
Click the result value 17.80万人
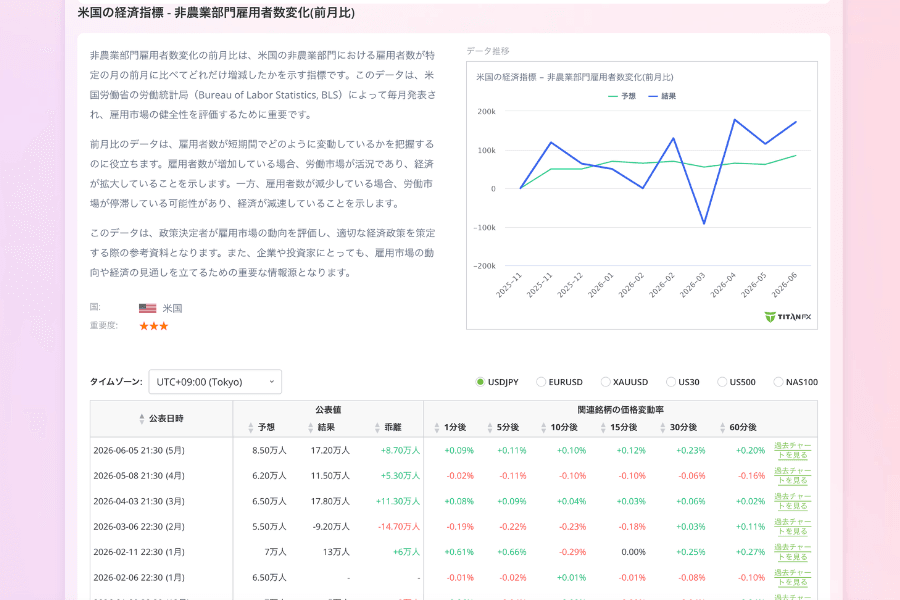(330, 501)
